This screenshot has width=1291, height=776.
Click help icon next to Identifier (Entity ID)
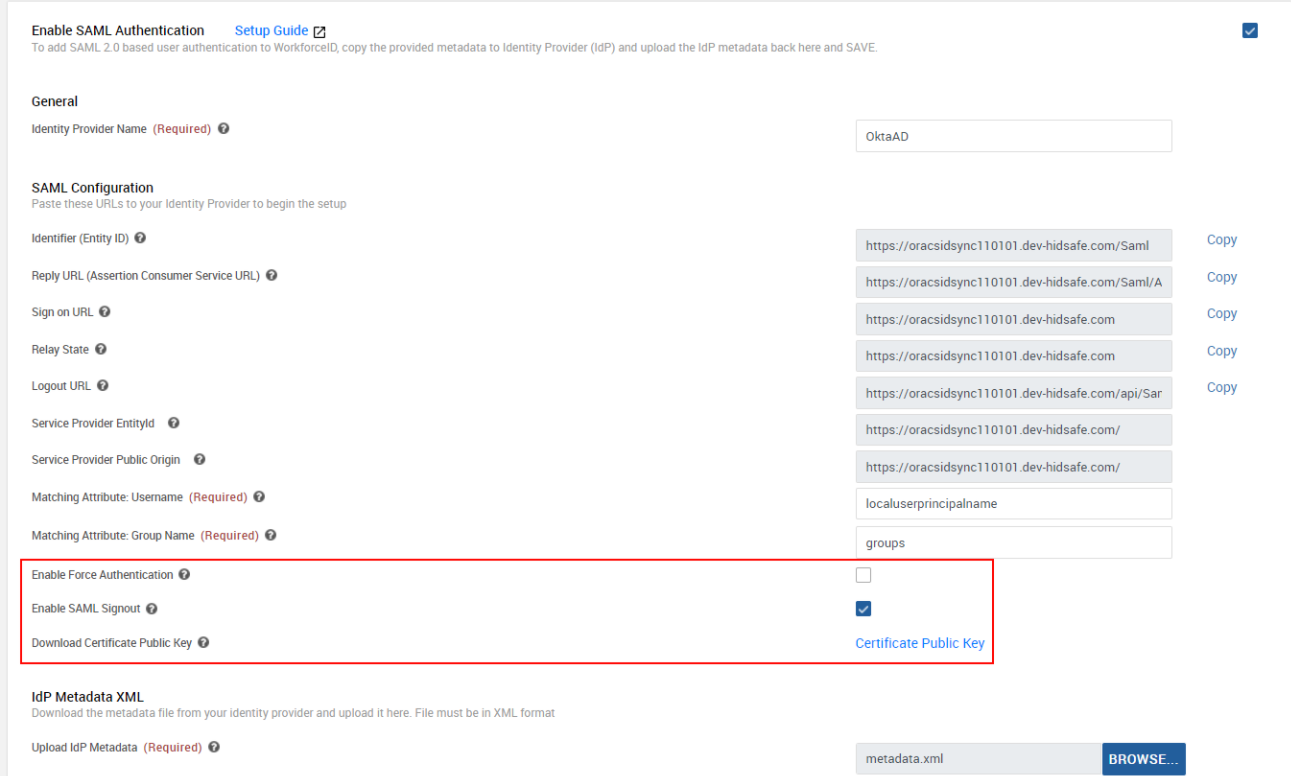click(140, 238)
